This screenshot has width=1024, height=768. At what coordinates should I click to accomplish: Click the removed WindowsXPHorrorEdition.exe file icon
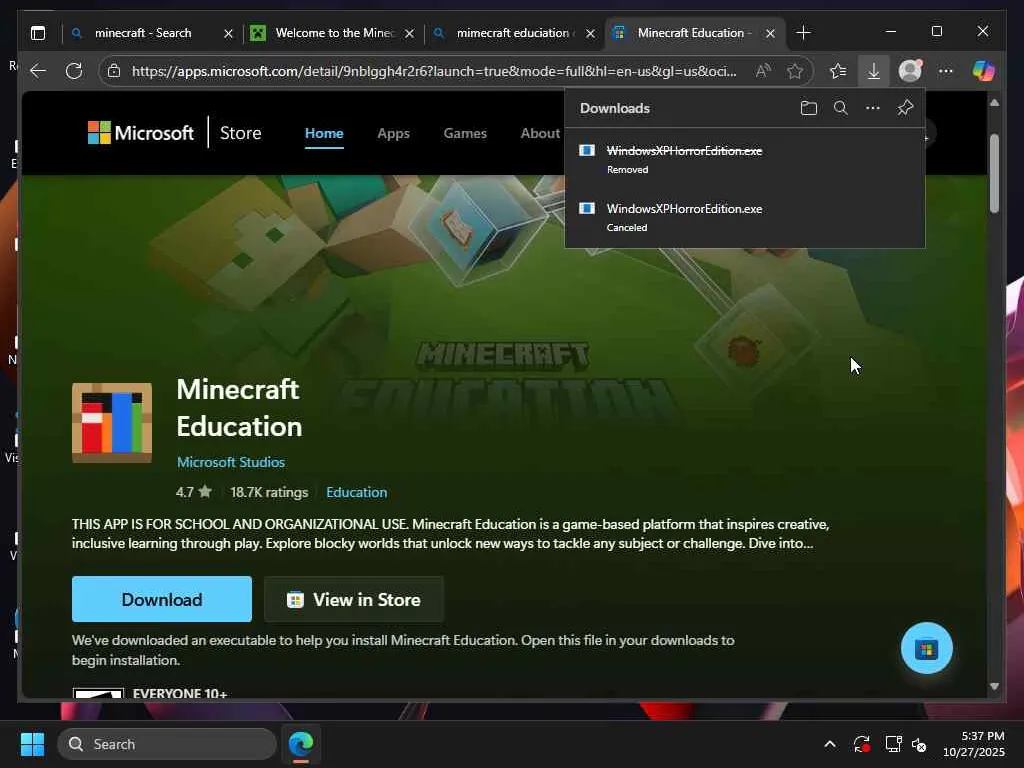coord(586,151)
